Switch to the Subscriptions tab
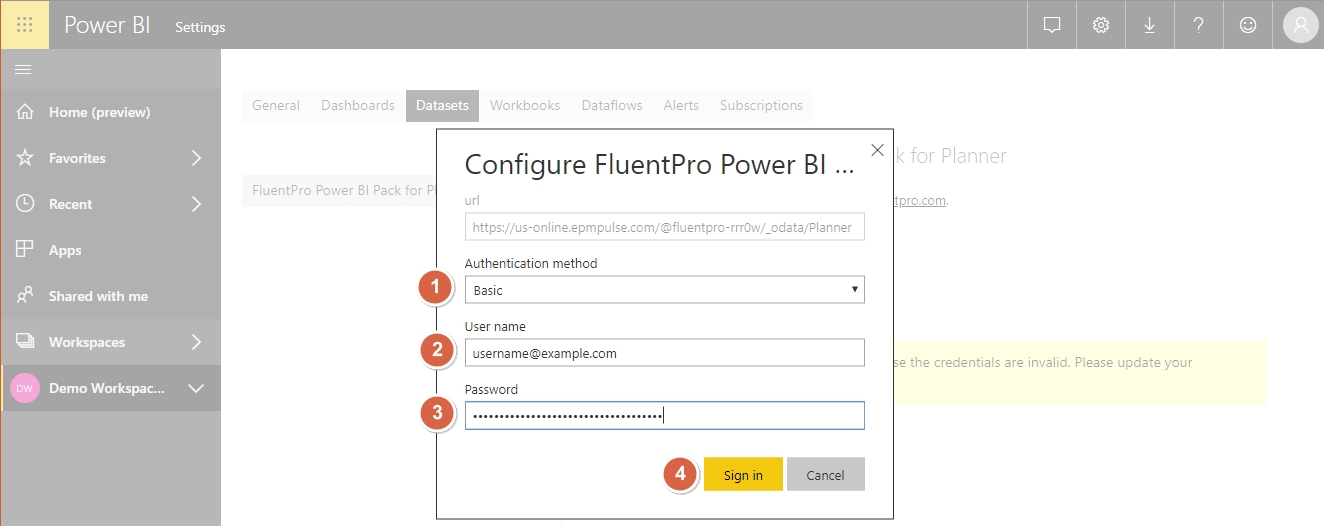The image size is (1324, 526). click(761, 105)
